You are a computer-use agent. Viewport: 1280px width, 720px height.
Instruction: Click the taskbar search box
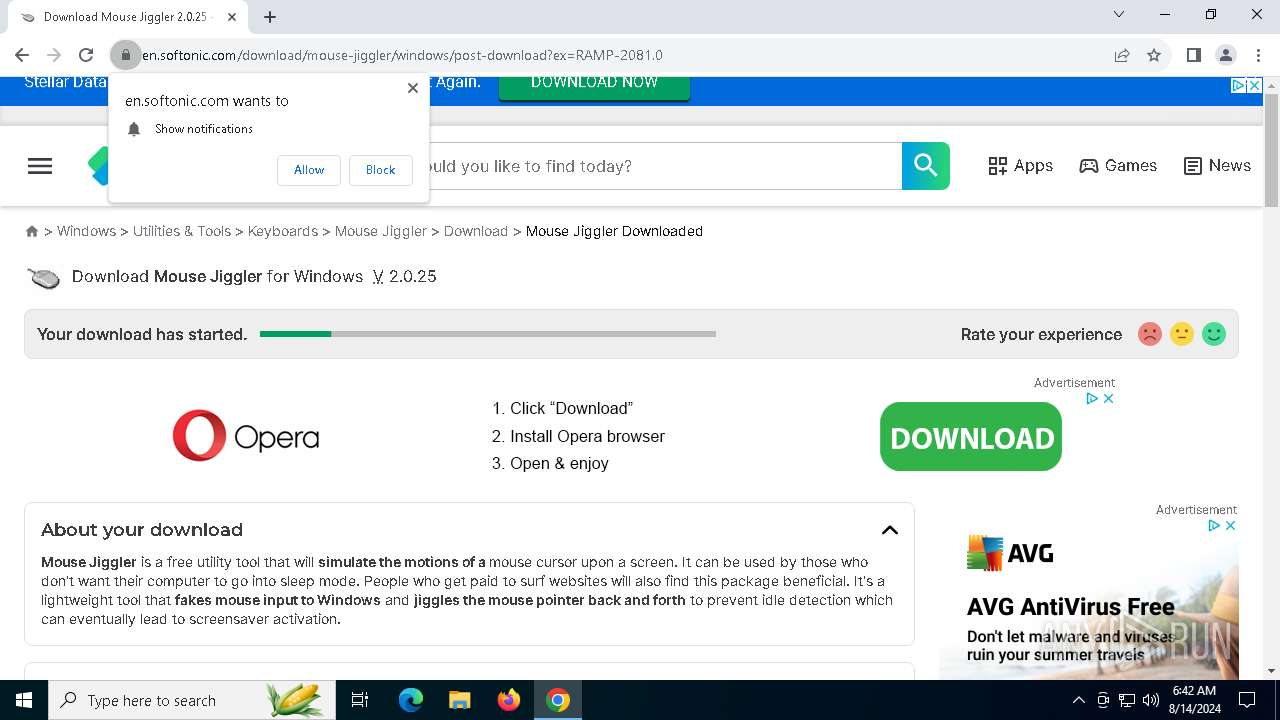coord(192,700)
